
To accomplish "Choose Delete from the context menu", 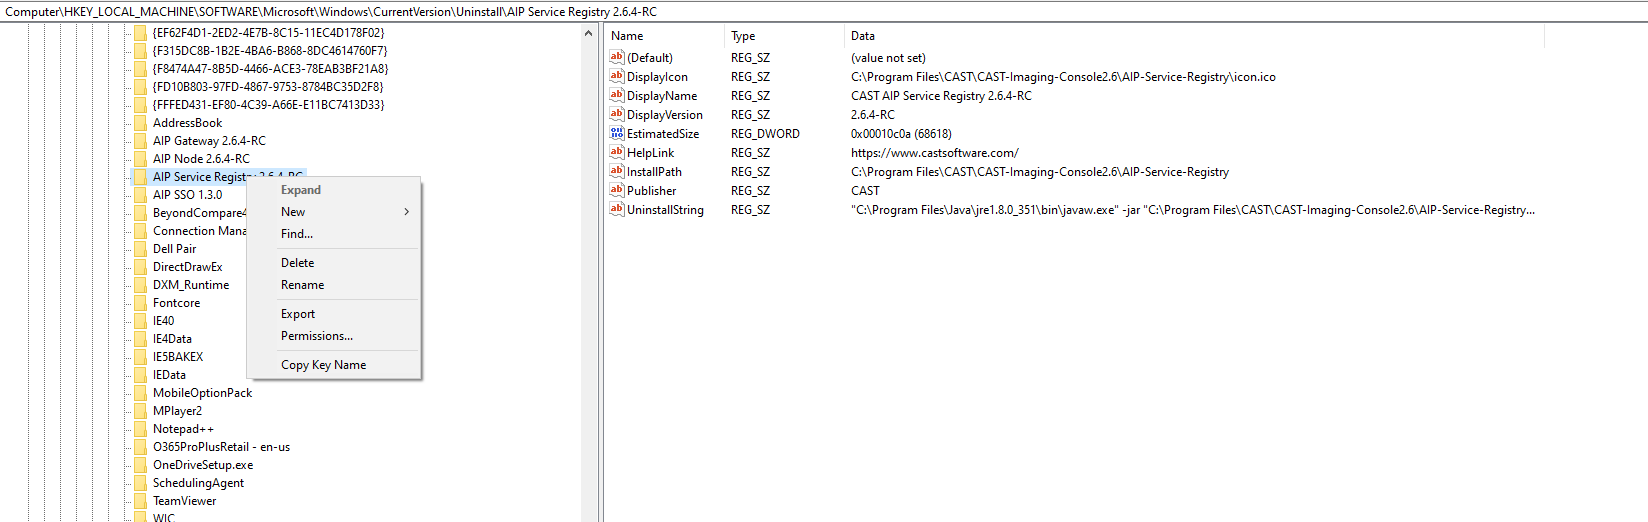I will [334, 263].
